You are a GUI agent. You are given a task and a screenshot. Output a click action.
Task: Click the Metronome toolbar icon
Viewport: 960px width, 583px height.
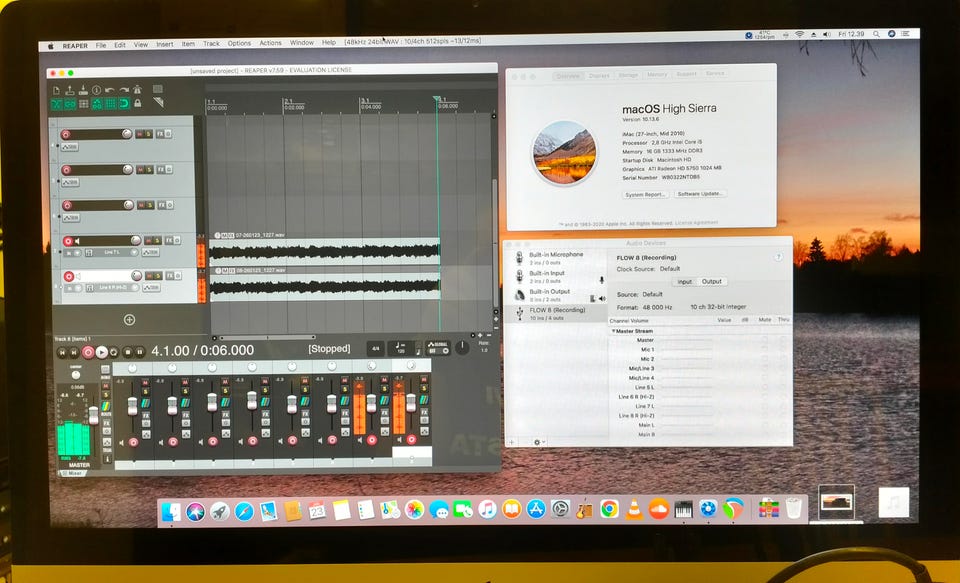coord(137,90)
